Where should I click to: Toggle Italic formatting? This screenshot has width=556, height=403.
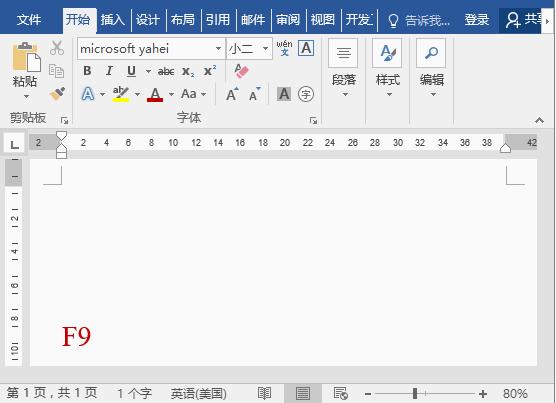pyautogui.click(x=109, y=71)
